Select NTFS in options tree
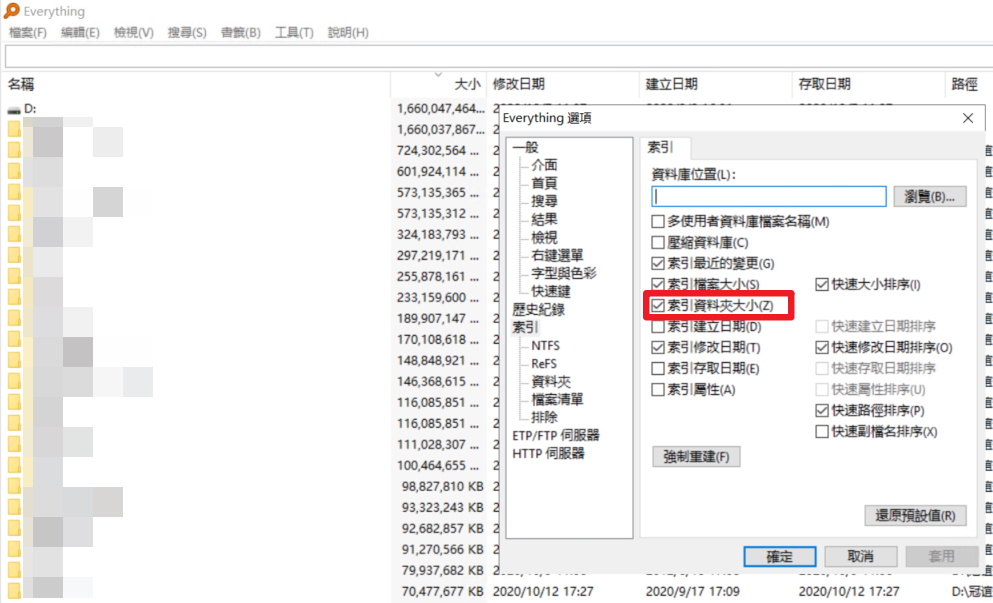Viewport: 993px width, 603px height. (x=545, y=346)
